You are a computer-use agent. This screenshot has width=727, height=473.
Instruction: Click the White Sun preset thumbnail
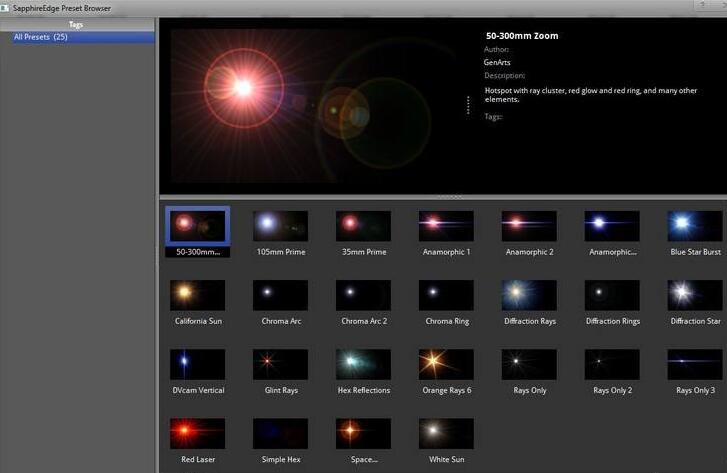tap(446, 433)
